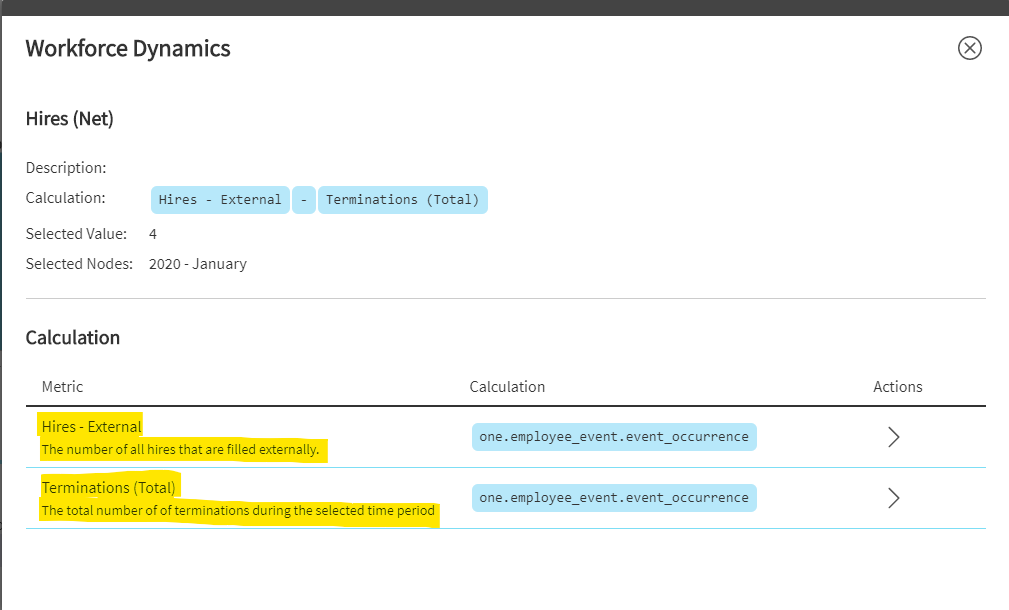1009x610 pixels.
Task: Click the Calculation column header
Action: pyautogui.click(x=507, y=387)
